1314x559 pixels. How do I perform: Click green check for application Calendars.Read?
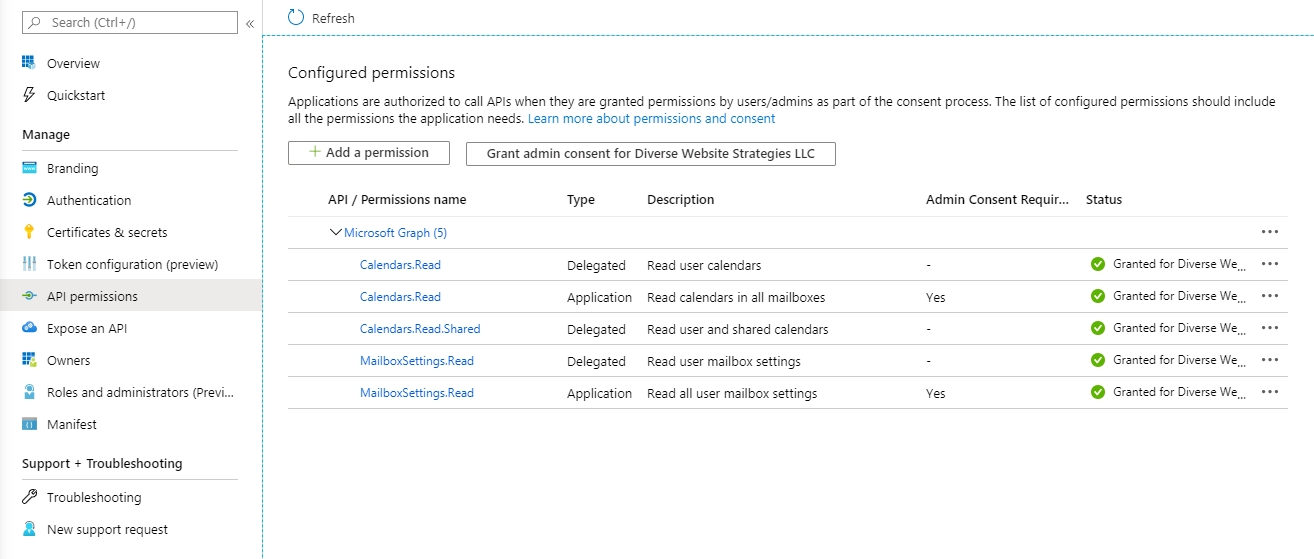click(1098, 296)
